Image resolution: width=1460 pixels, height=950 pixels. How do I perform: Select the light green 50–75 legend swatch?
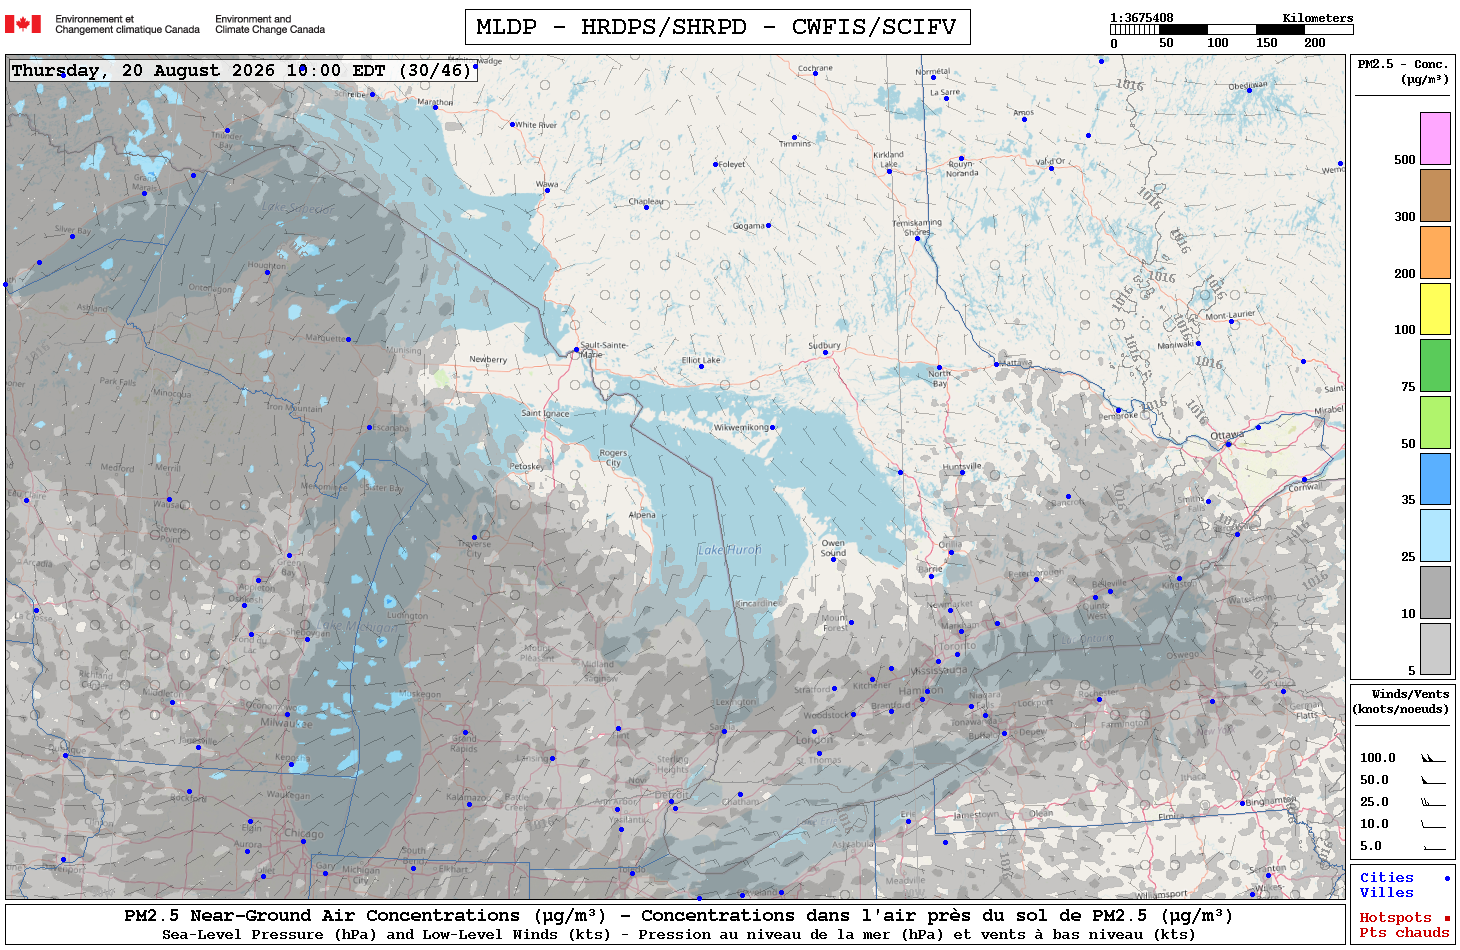point(1435,422)
